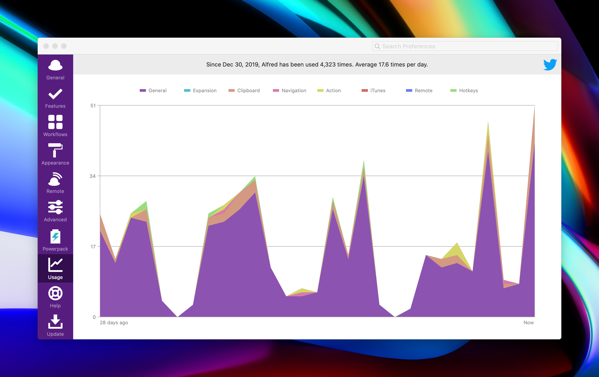Select the Advanced sliders icon

[55, 207]
